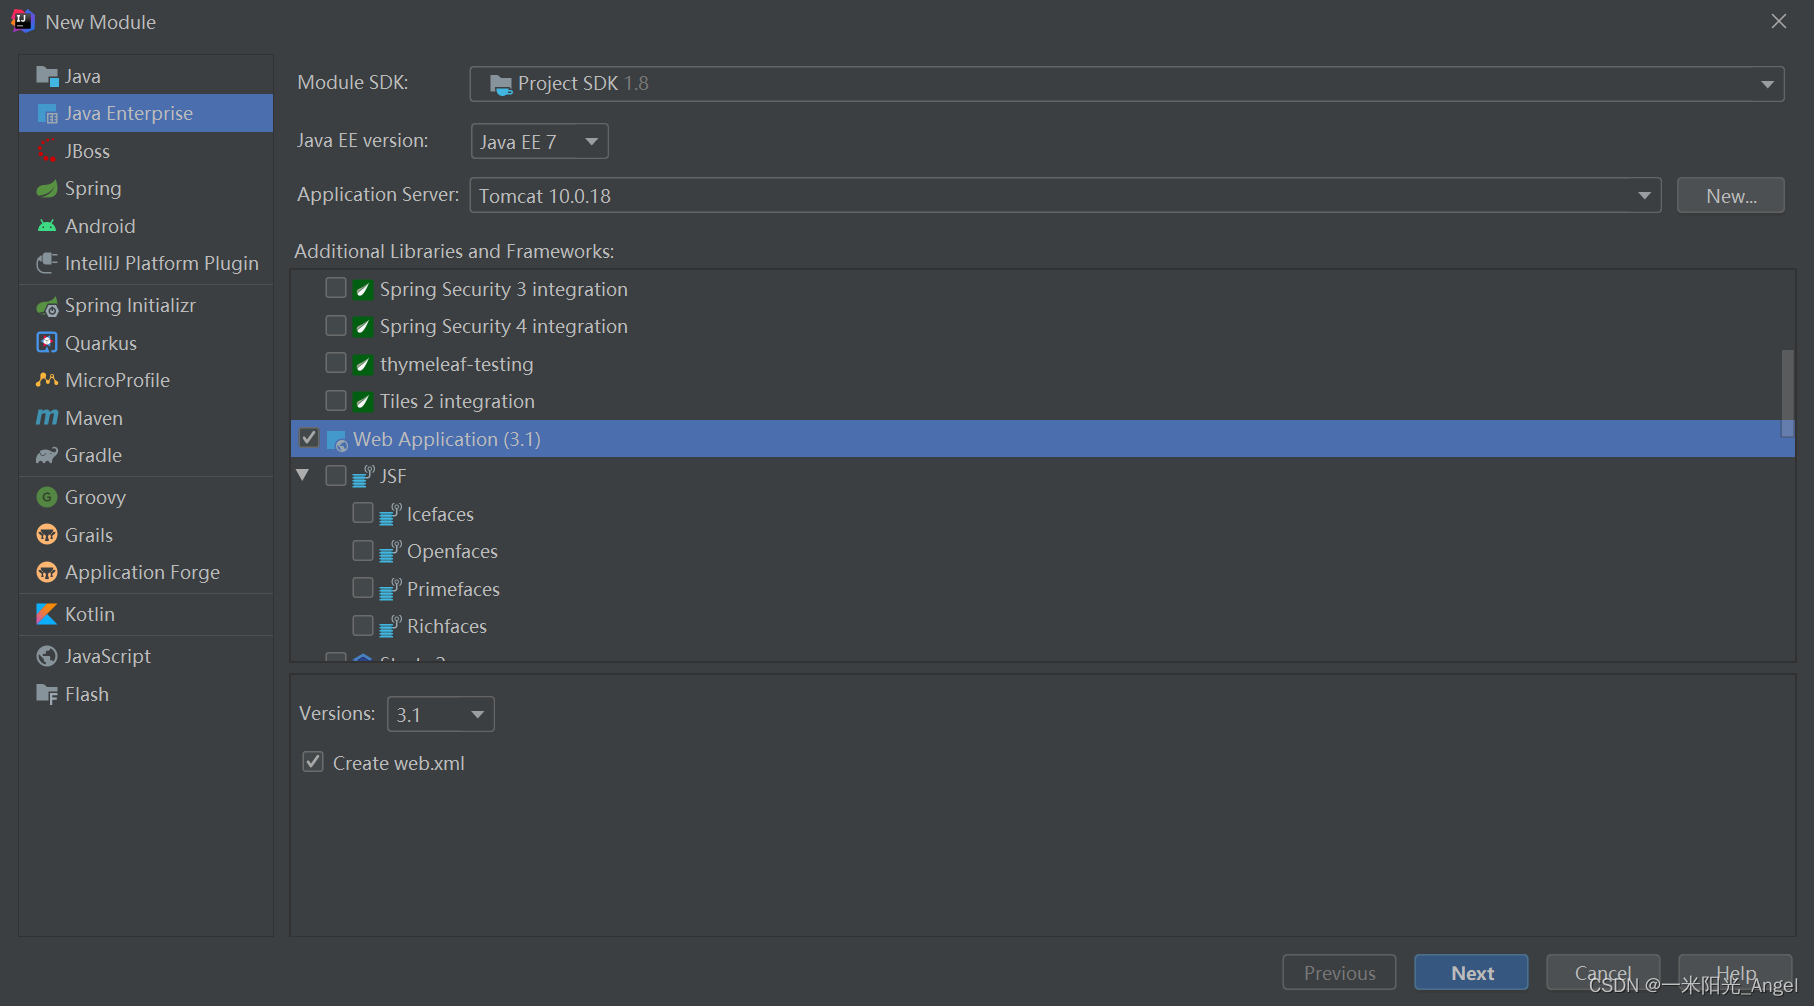Check the Openfaces checkbox
Image resolution: width=1814 pixels, height=1006 pixels.
point(363,551)
